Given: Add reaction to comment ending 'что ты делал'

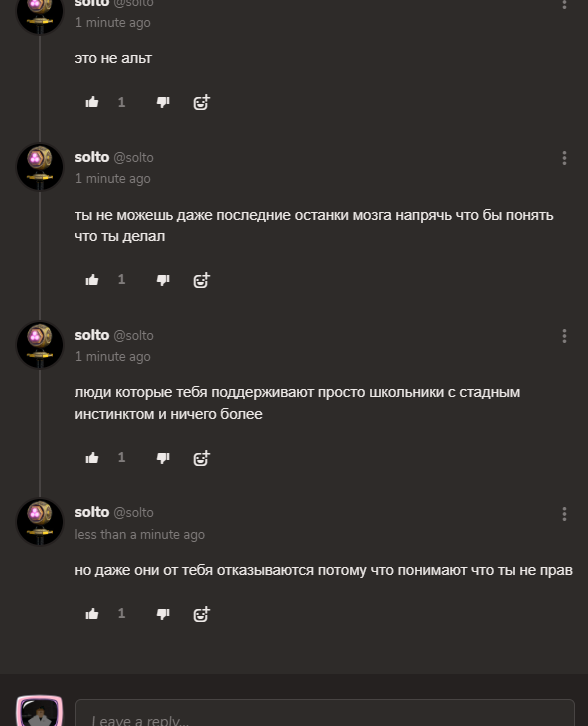Looking at the screenshot, I should [201, 280].
